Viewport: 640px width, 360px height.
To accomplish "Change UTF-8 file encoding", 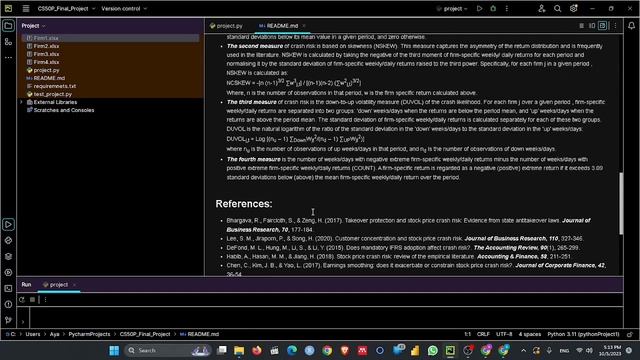I will 504,334.
